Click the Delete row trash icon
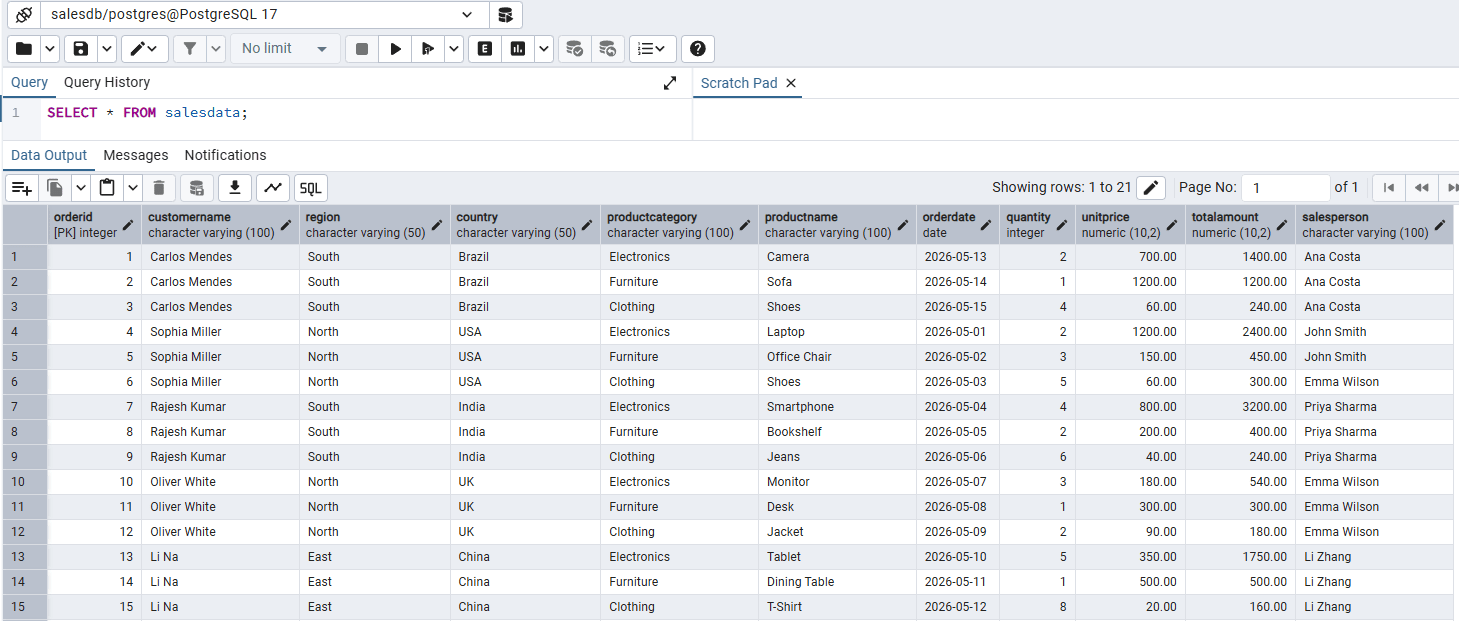The height and width of the screenshot is (621, 1459). (159, 187)
